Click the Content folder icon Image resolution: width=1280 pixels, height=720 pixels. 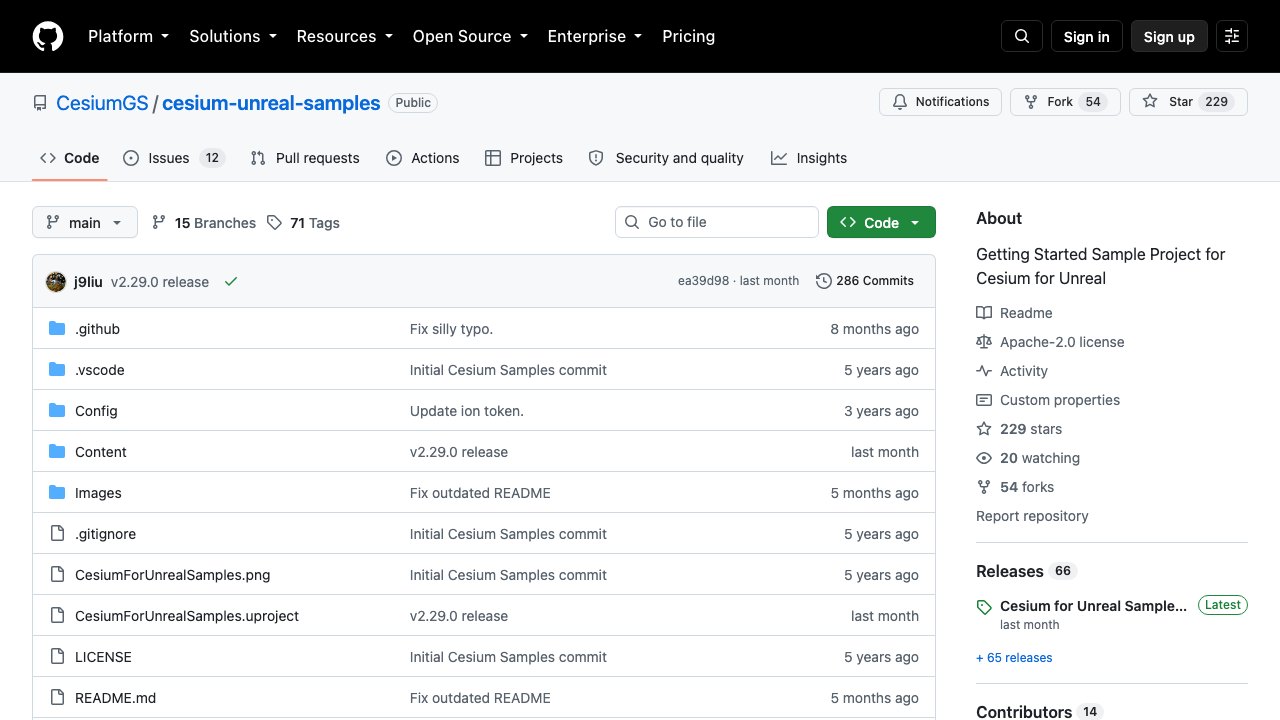pyautogui.click(x=57, y=452)
